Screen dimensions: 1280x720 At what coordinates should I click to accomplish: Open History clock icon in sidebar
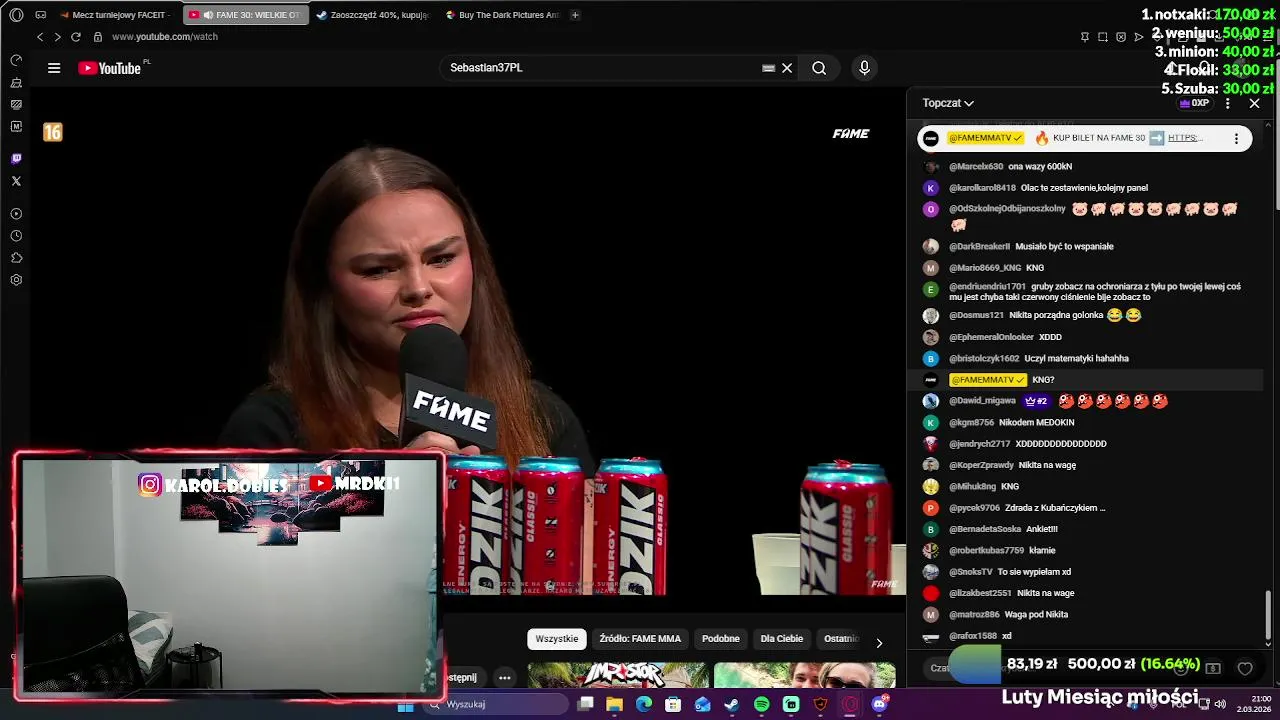(x=16, y=236)
